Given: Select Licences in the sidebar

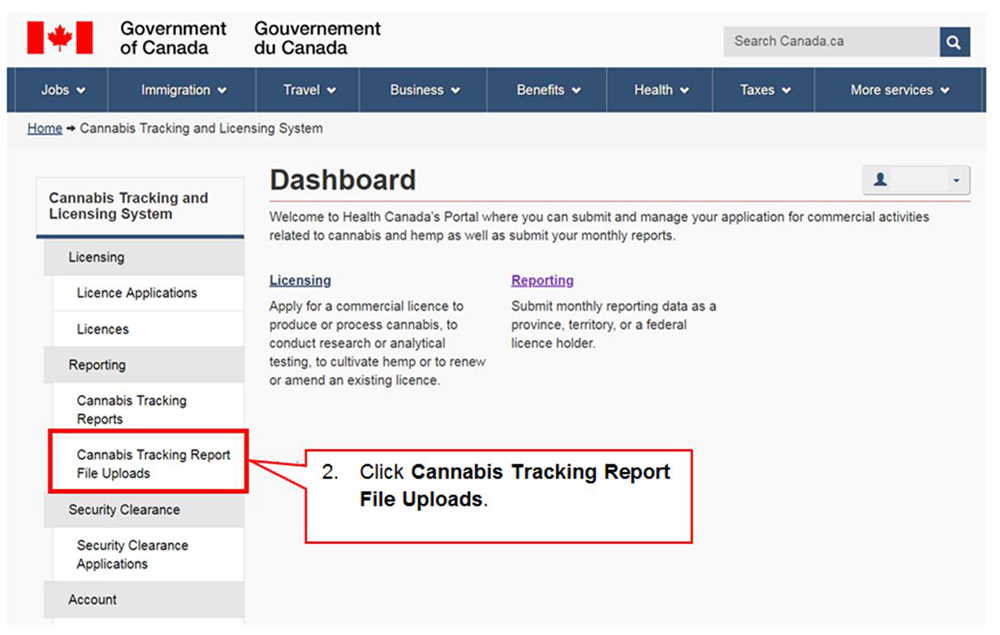Looking at the screenshot, I should pos(103,329).
